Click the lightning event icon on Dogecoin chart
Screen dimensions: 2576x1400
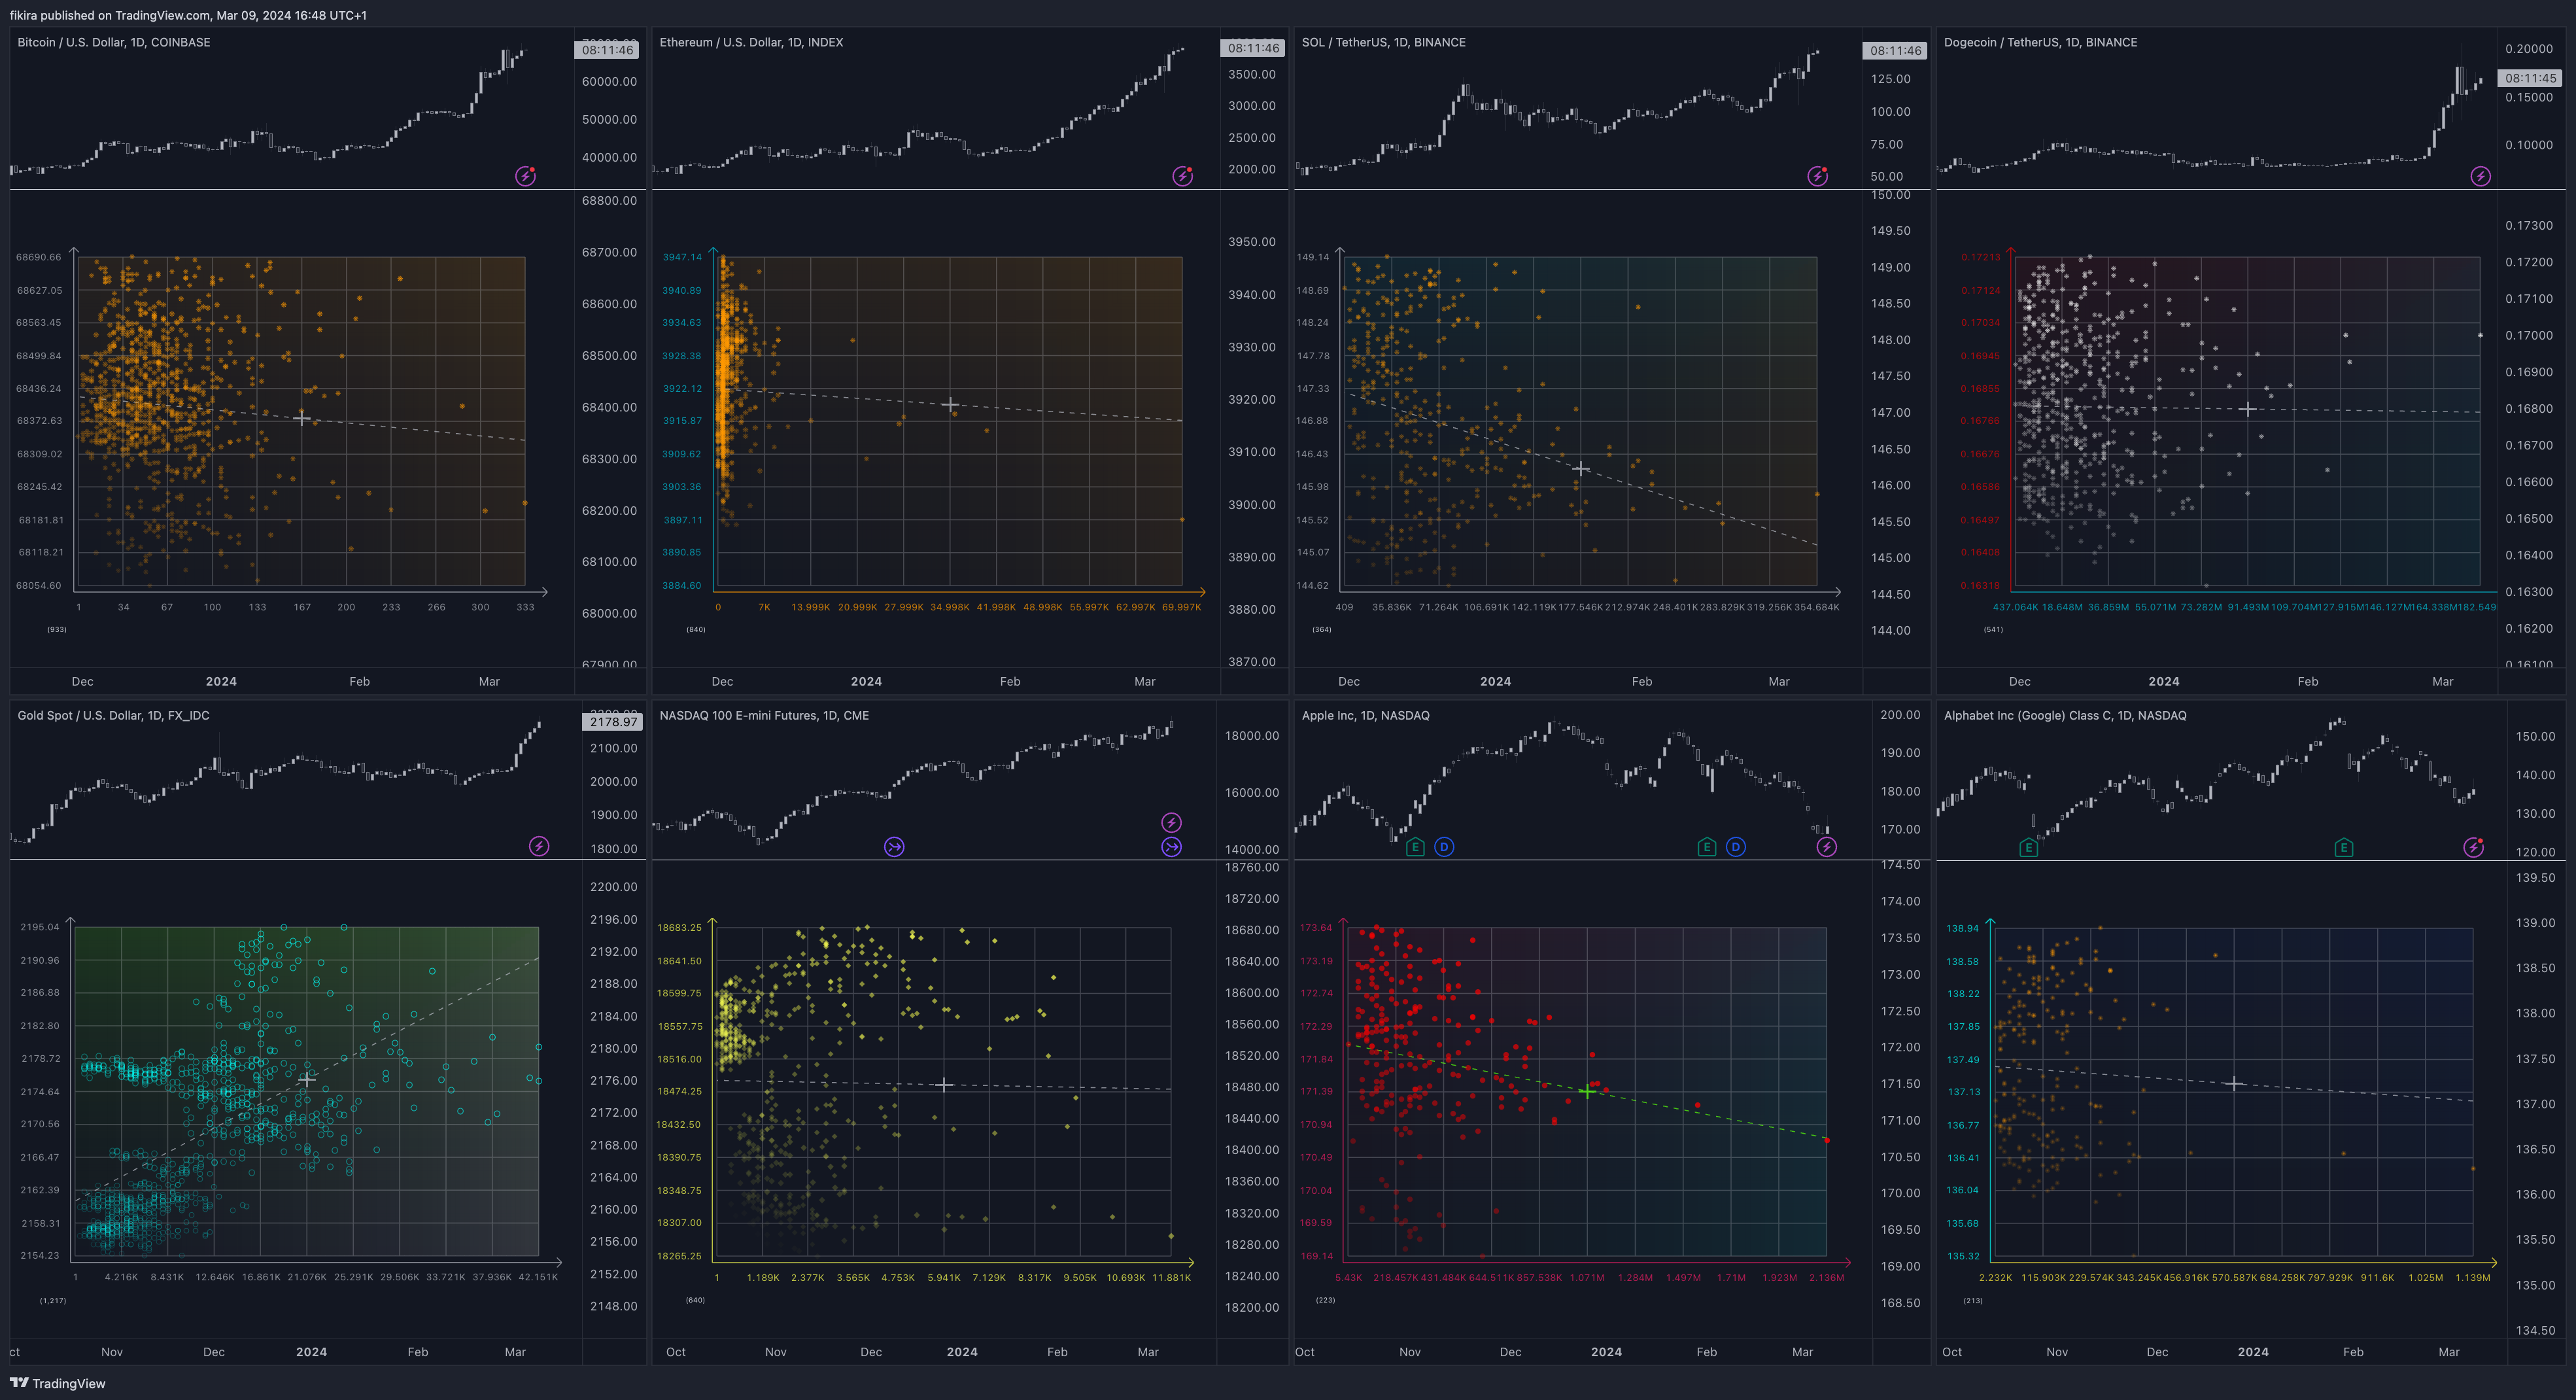(2480, 176)
